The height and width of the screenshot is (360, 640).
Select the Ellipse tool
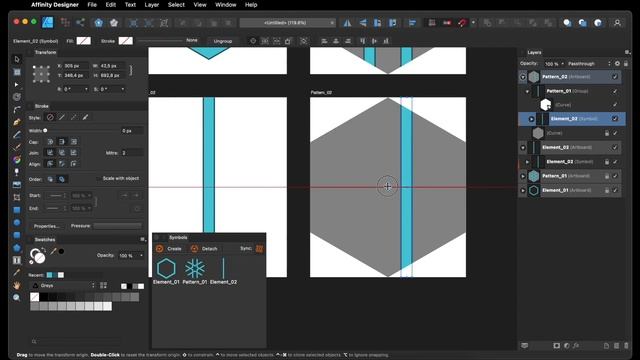pyautogui.click(x=17, y=222)
